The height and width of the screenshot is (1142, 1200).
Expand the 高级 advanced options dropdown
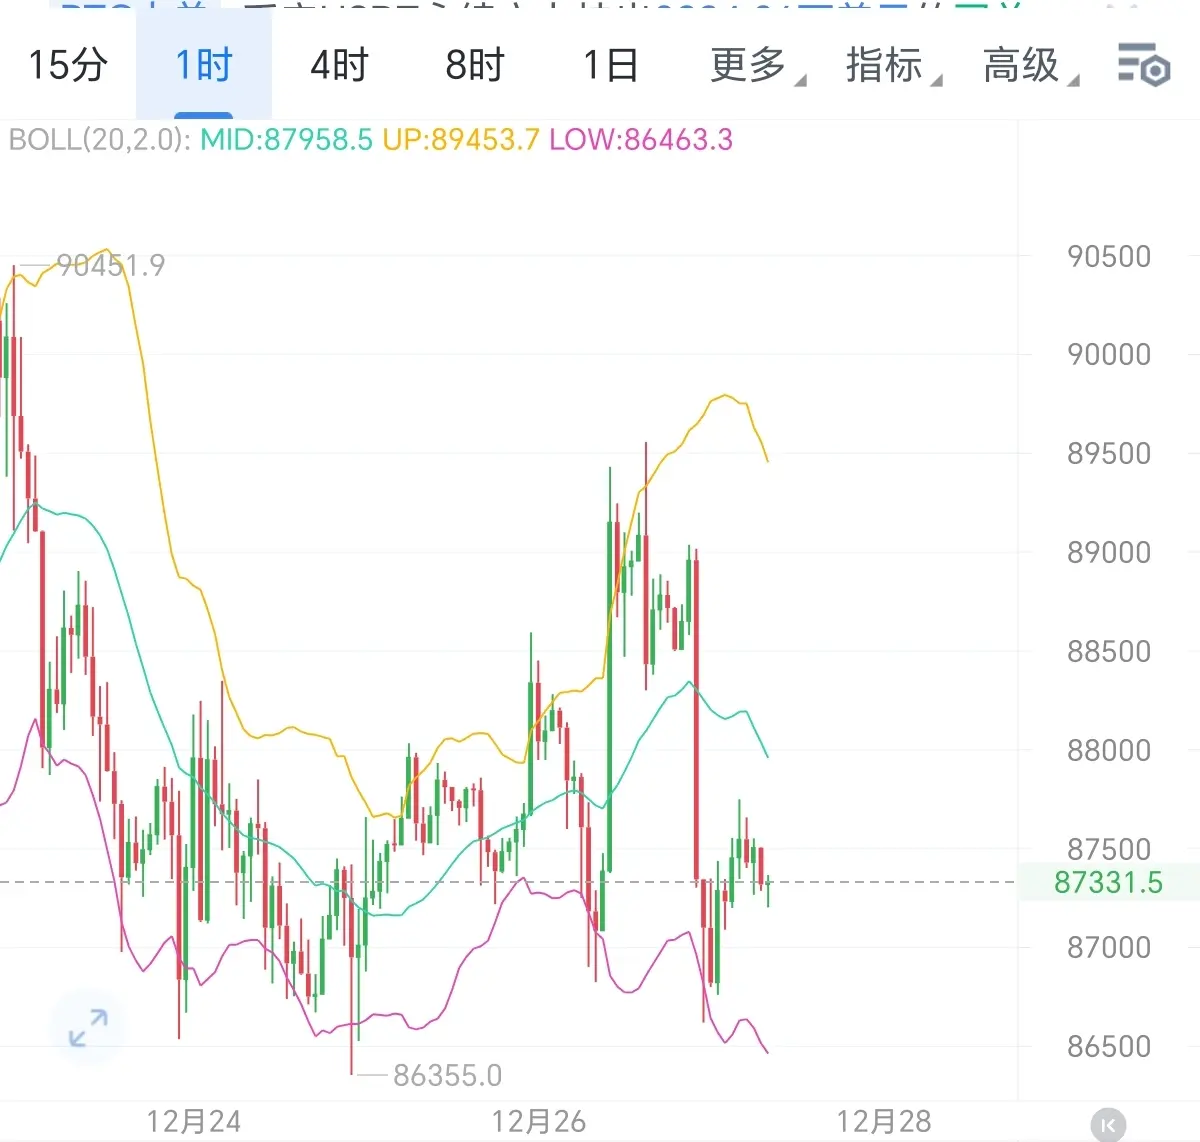pyautogui.click(x=1030, y=65)
